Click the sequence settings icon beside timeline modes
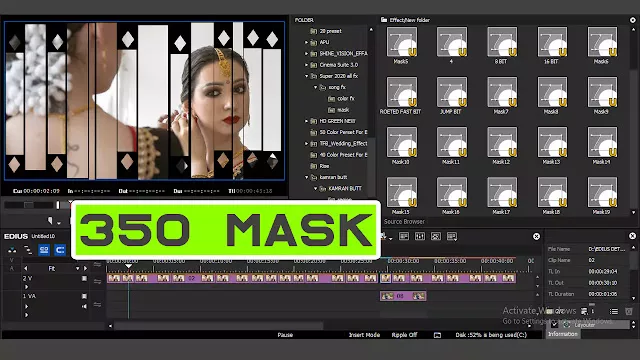This screenshot has height=360, width=640. tap(12, 250)
